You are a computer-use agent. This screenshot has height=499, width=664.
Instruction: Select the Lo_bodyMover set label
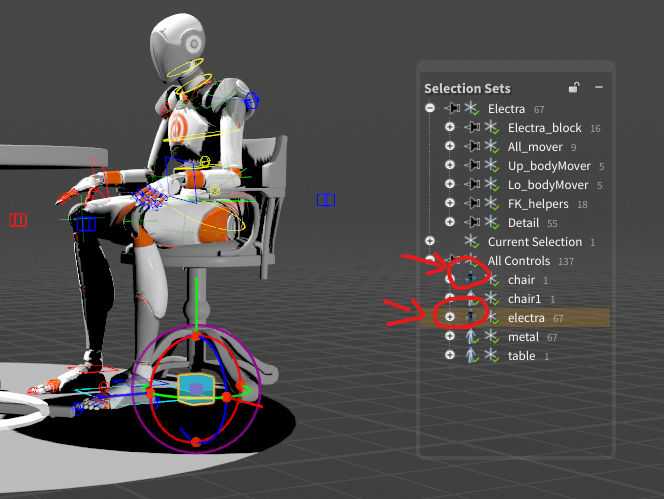[548, 185]
